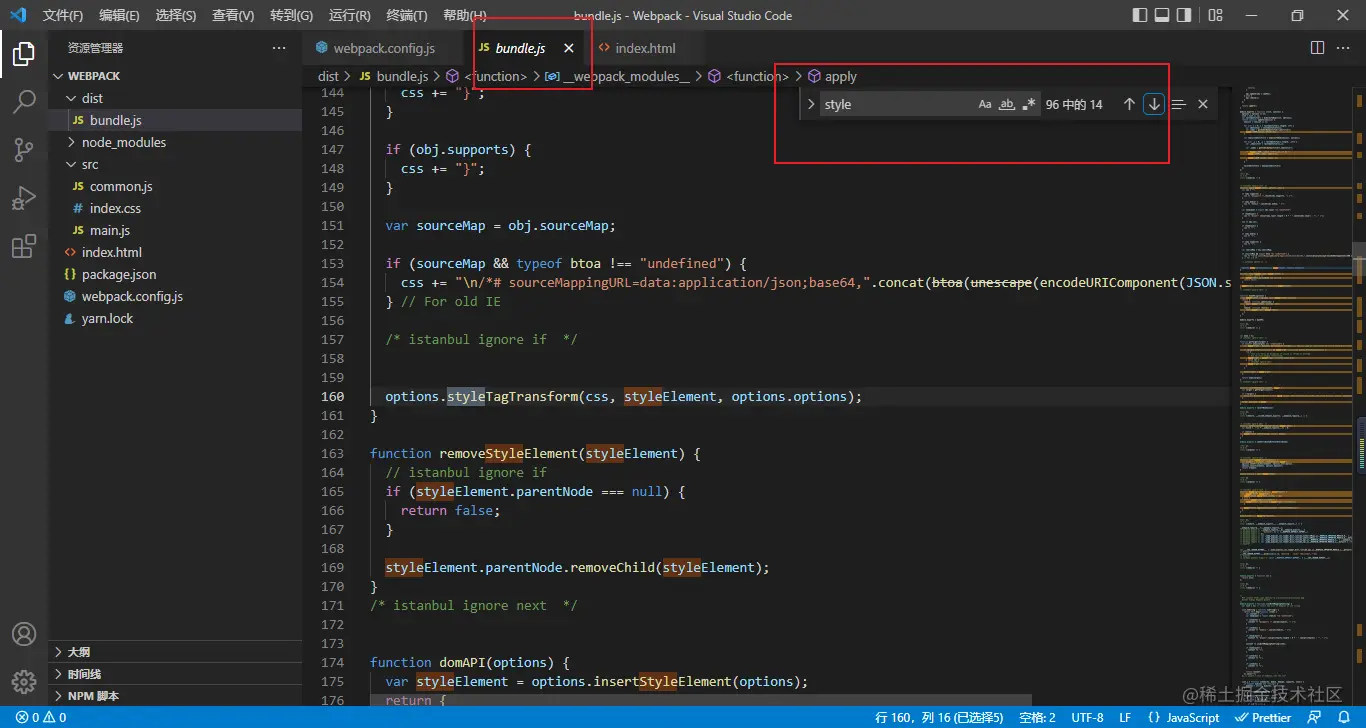Open the customize layout button

[x=1215, y=15]
